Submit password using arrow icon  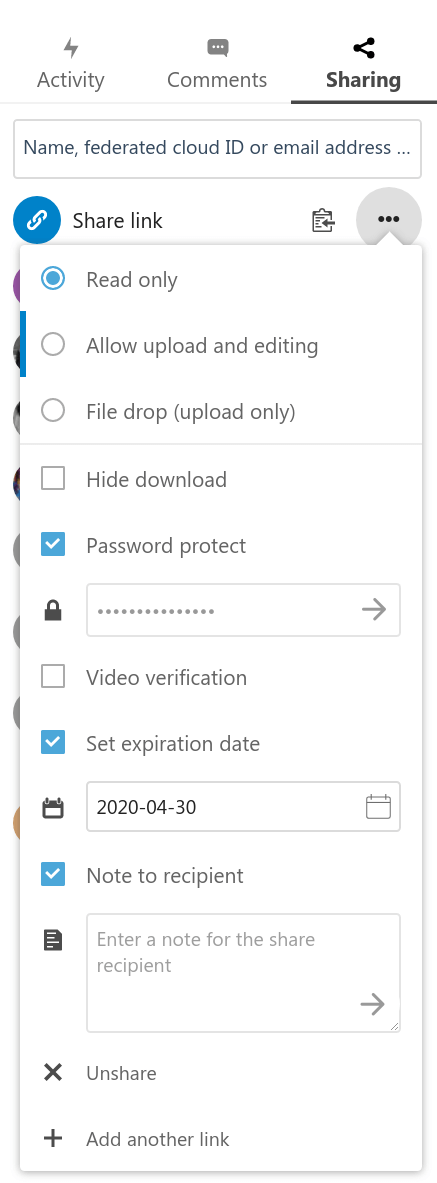click(x=374, y=610)
